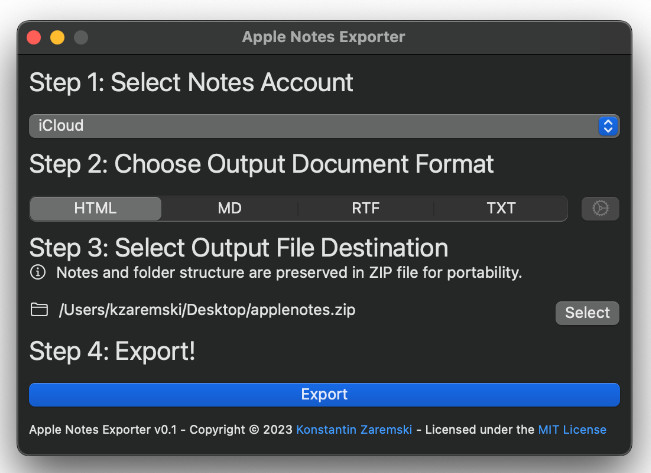651x473 pixels.
Task: Click the blue account dropdown chevrons
Action: click(608, 126)
